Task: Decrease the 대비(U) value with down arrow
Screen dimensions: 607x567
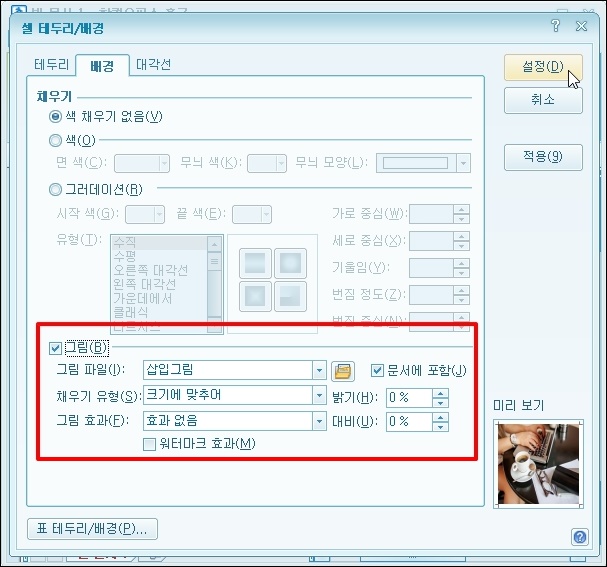Action: click(441, 427)
